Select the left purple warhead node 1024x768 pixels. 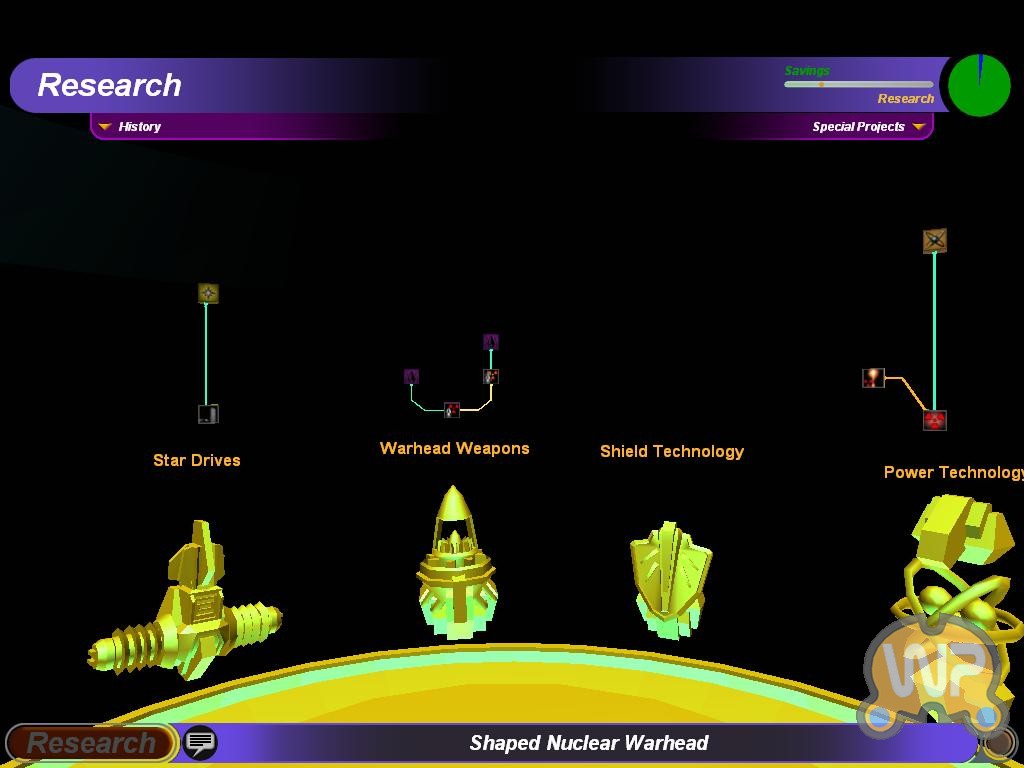pyautogui.click(x=411, y=376)
